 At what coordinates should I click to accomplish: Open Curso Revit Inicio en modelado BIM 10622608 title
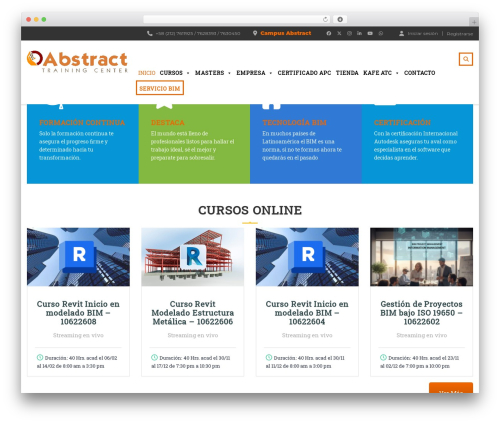78,313
